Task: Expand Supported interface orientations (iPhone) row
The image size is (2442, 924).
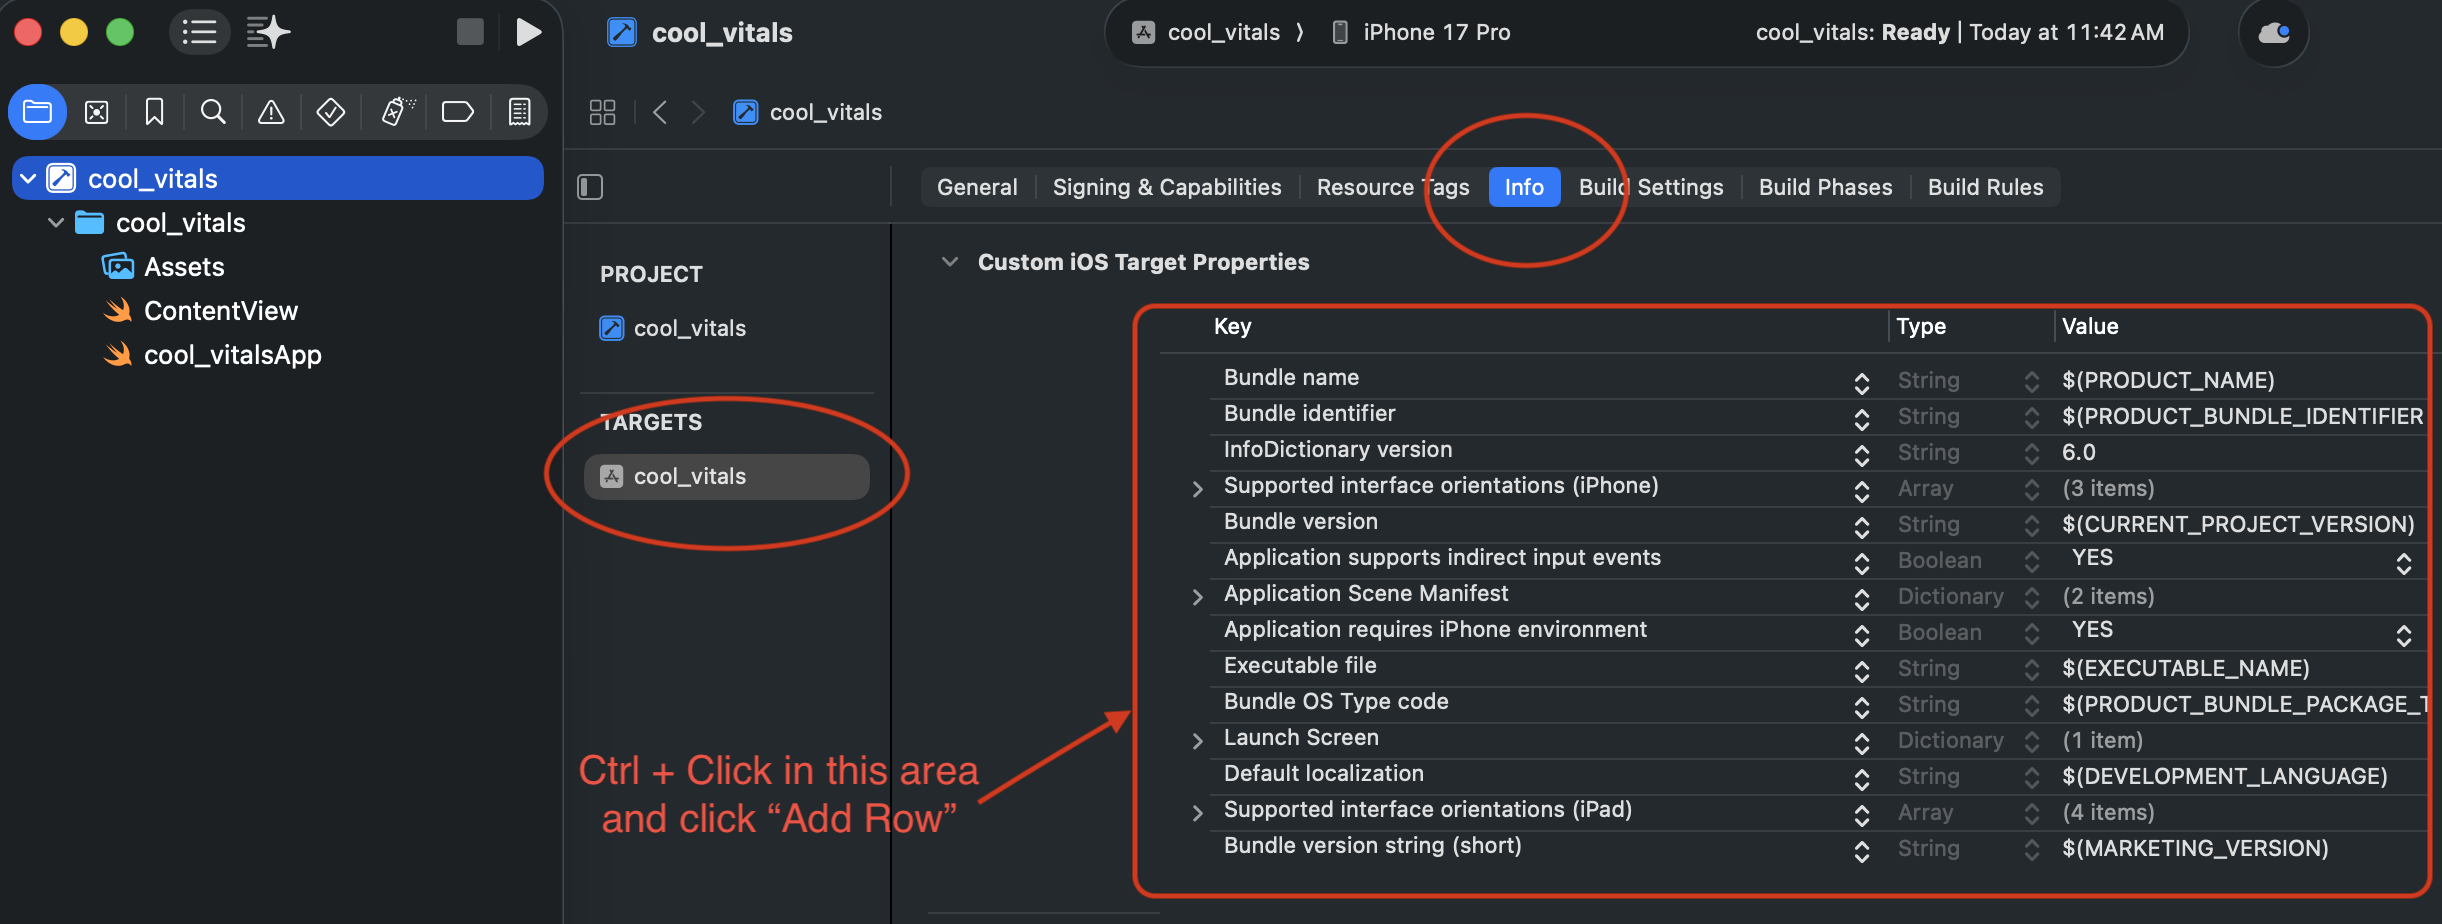Action: pos(1198,489)
